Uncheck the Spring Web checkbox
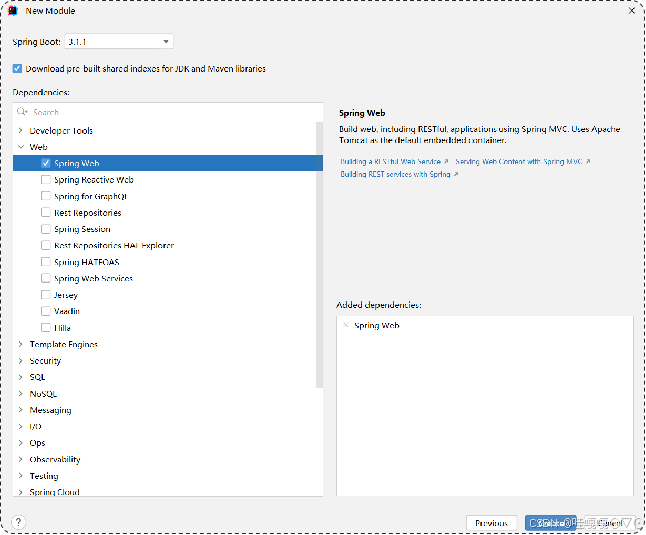 tap(46, 163)
